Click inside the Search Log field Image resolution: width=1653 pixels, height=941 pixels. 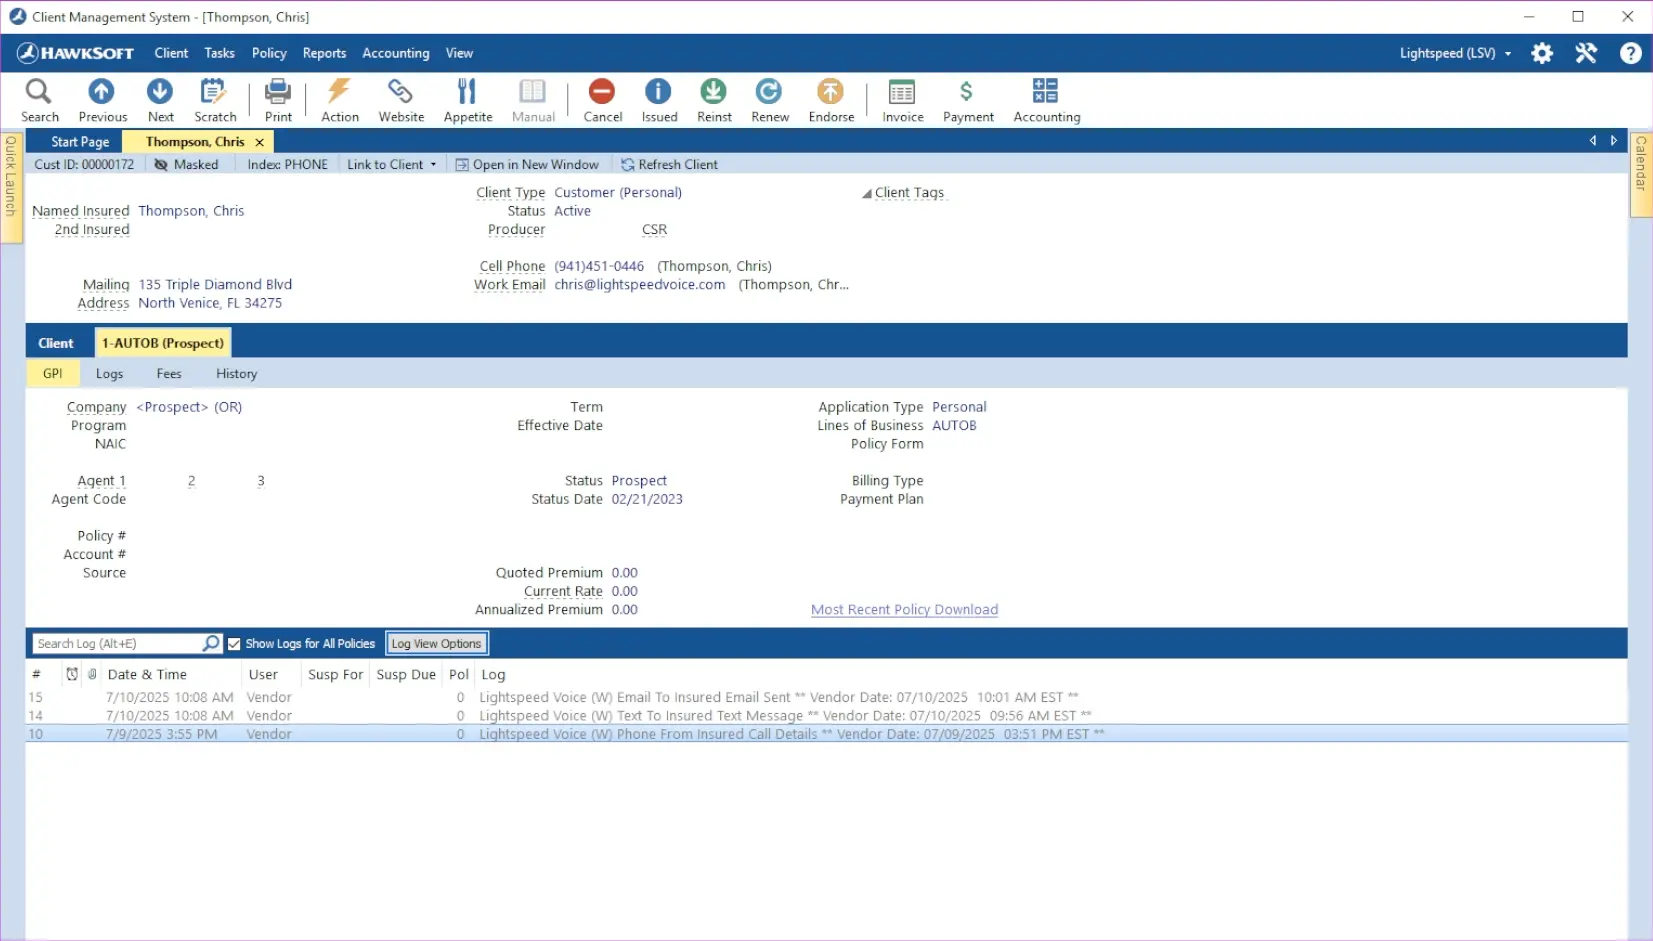(x=115, y=643)
